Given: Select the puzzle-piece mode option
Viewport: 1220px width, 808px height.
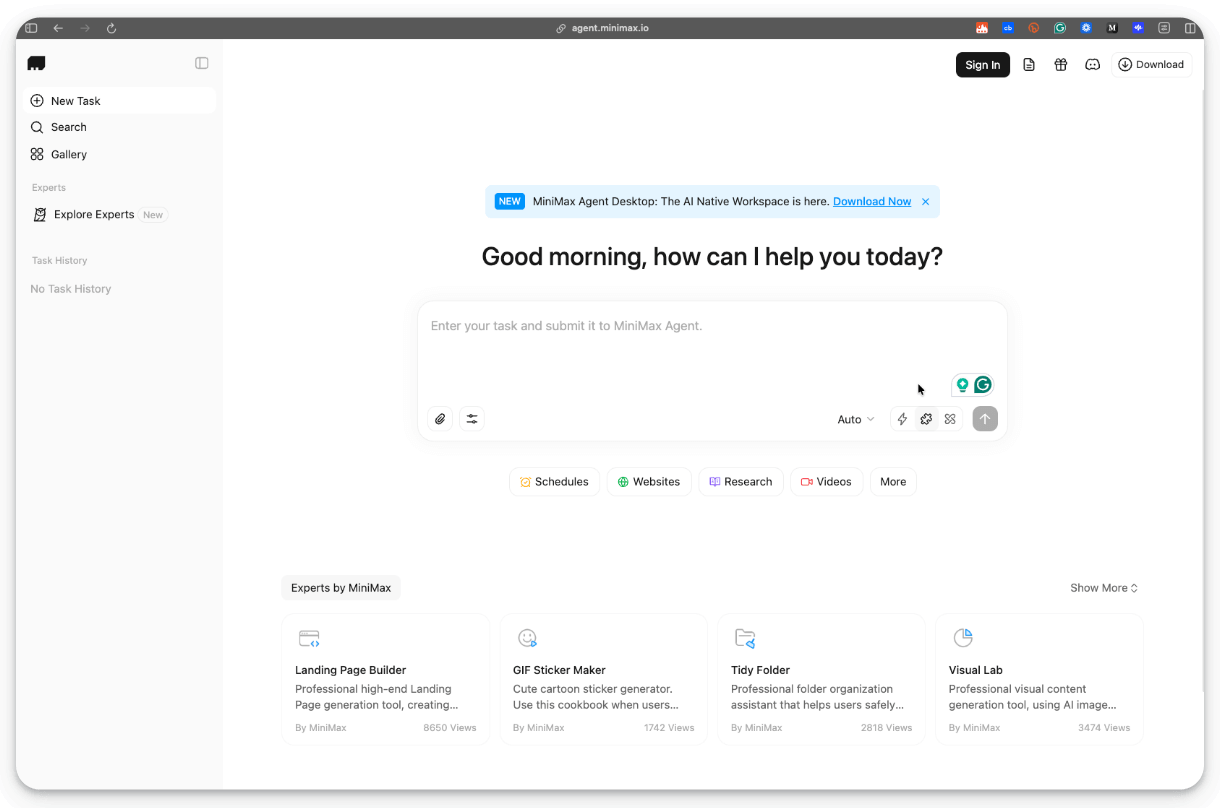Looking at the screenshot, I should (x=926, y=419).
